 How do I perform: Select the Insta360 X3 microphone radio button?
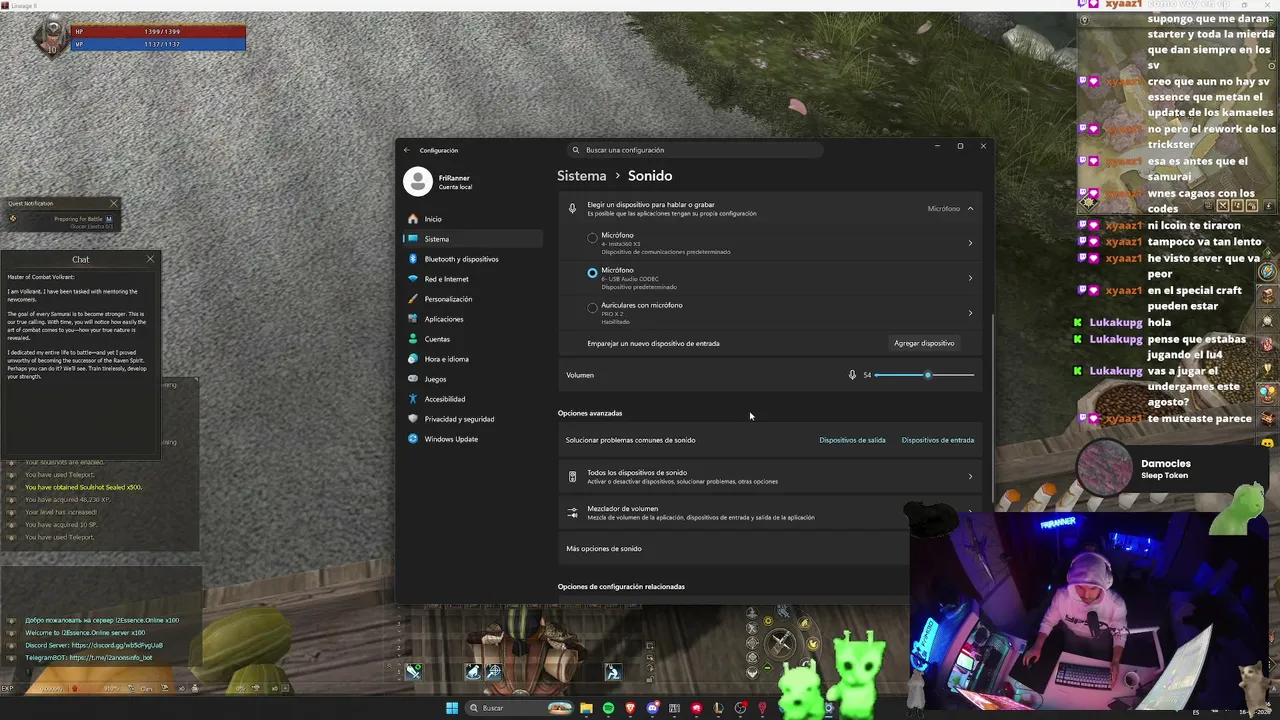(592, 239)
